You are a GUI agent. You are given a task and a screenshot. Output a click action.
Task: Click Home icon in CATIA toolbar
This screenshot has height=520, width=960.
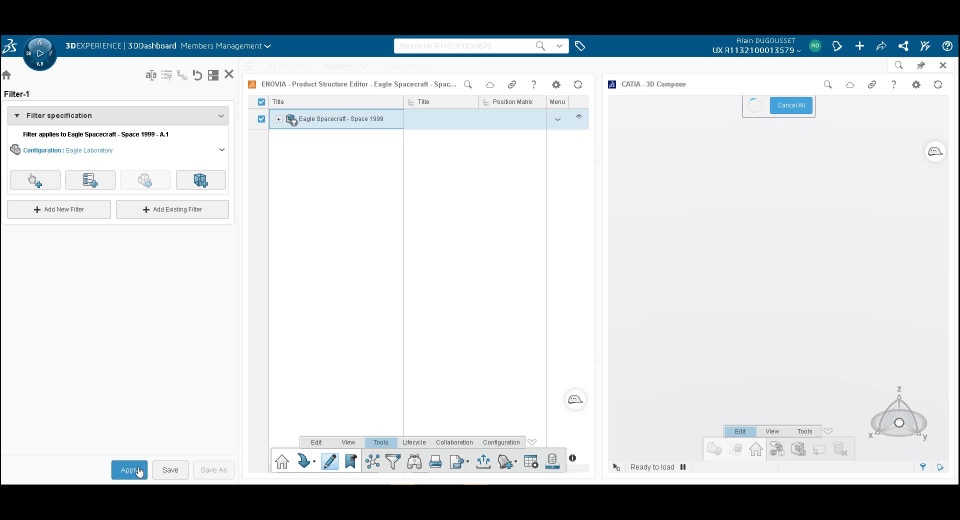(756, 449)
